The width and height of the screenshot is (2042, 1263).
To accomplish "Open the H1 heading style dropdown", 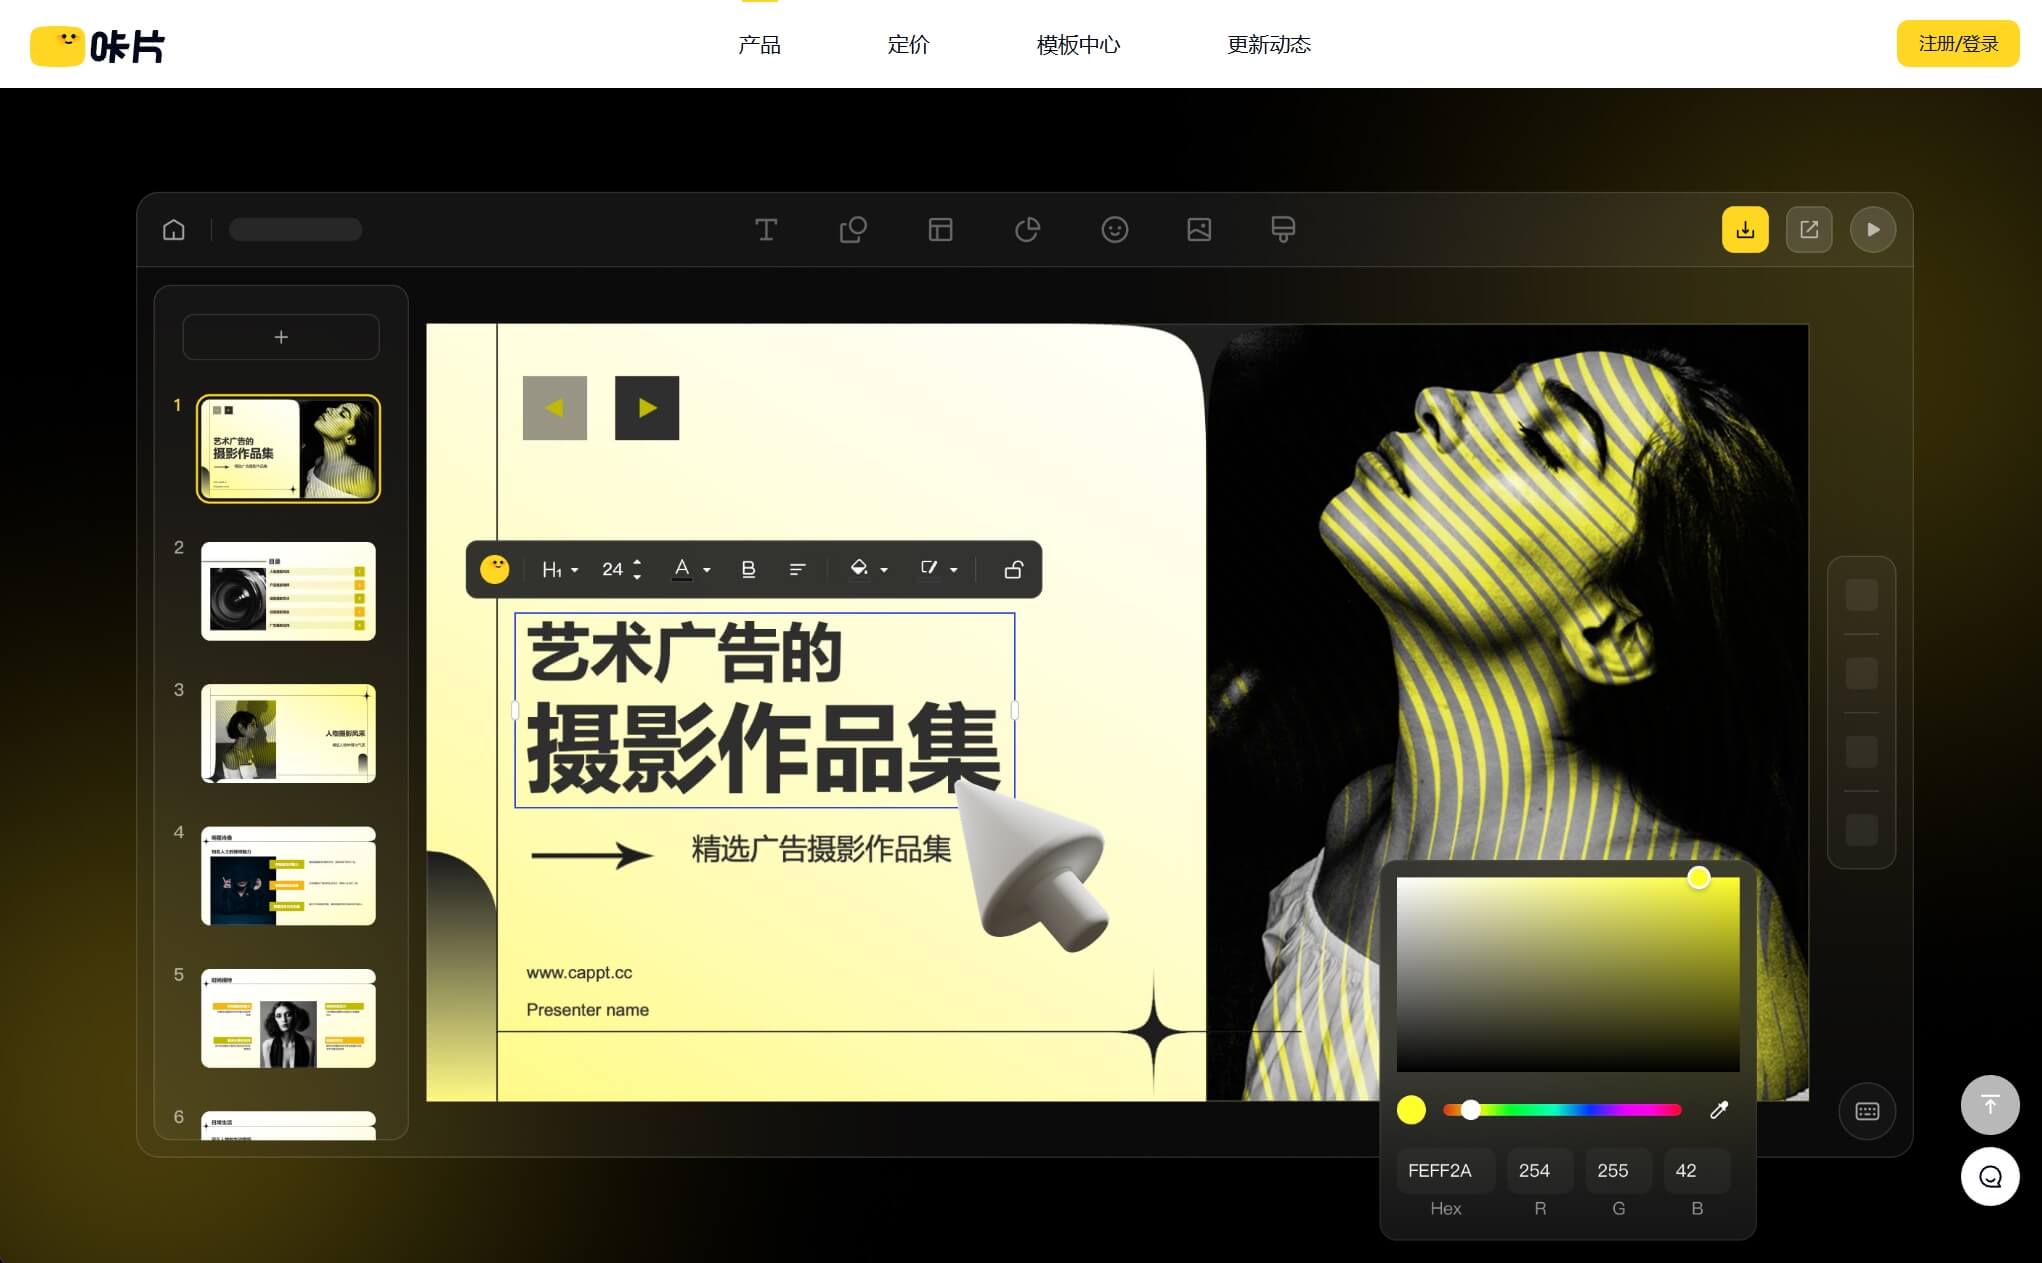I will 558,569.
